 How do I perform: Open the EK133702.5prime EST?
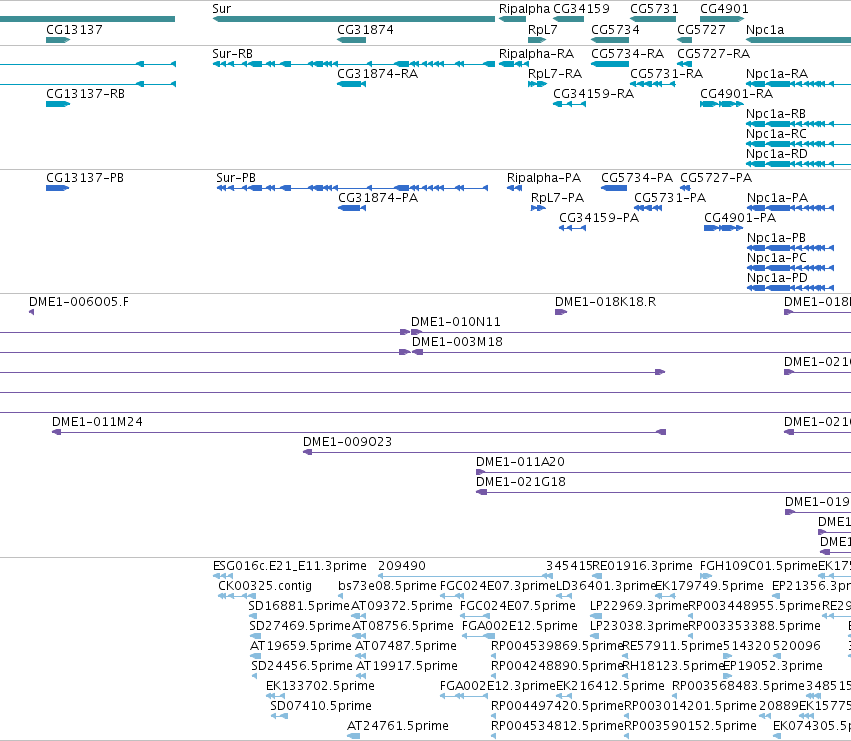(x=276, y=696)
